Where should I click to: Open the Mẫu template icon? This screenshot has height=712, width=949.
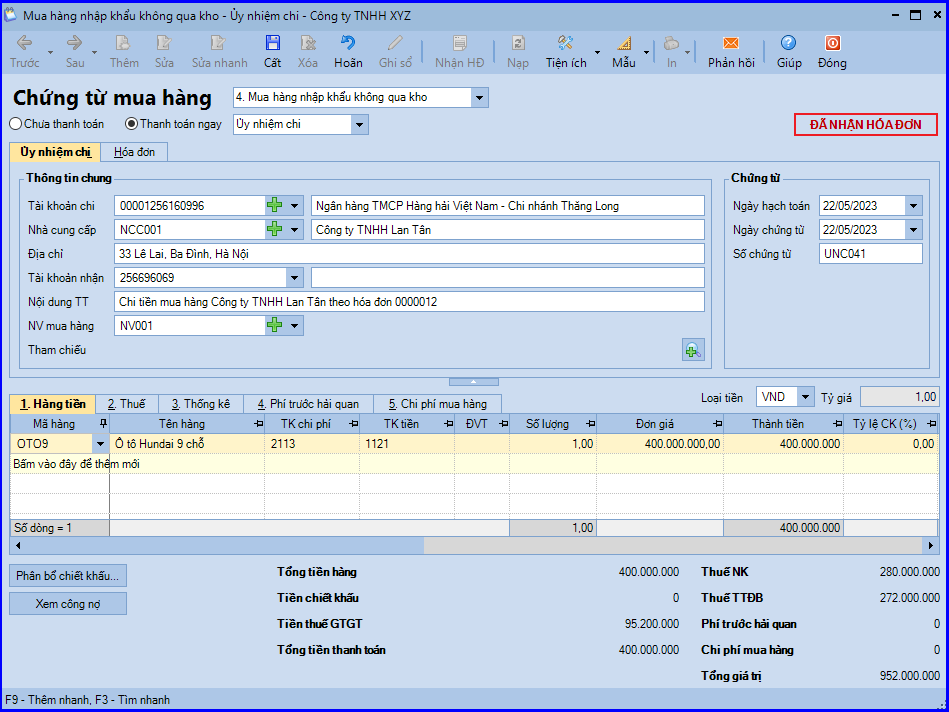[x=623, y=42]
